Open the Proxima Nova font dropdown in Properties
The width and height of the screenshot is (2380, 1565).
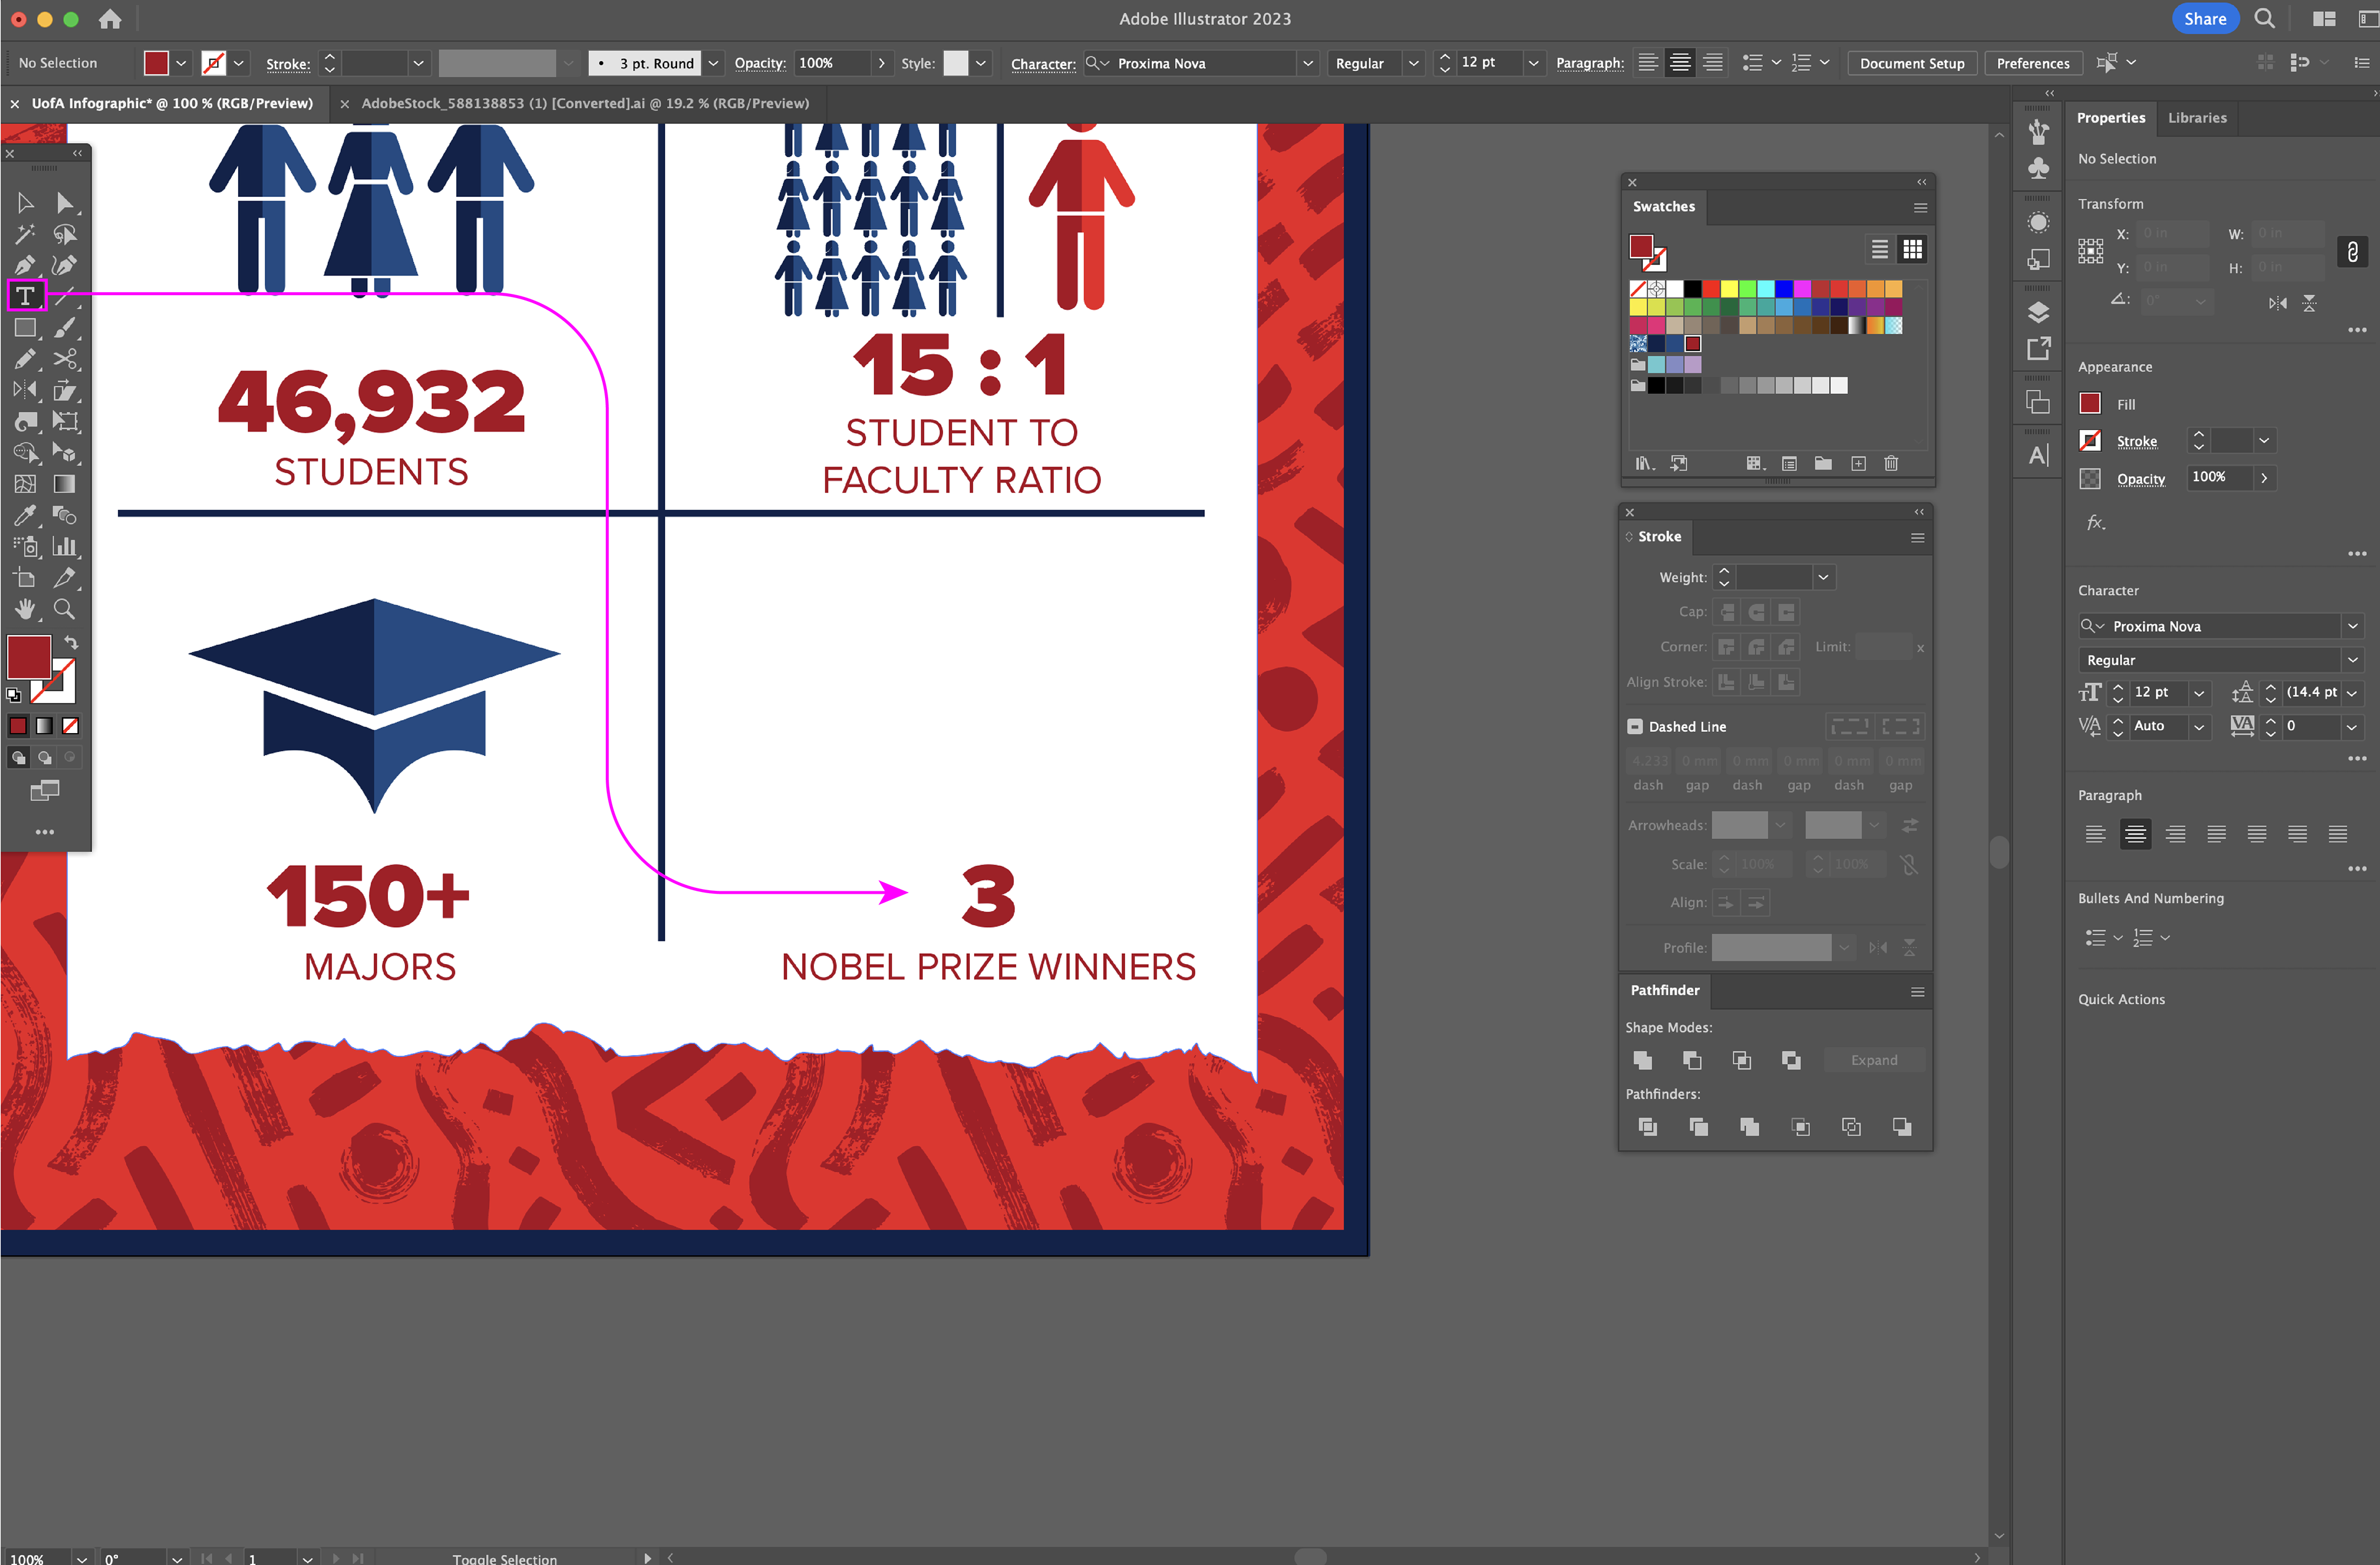[2352, 627]
